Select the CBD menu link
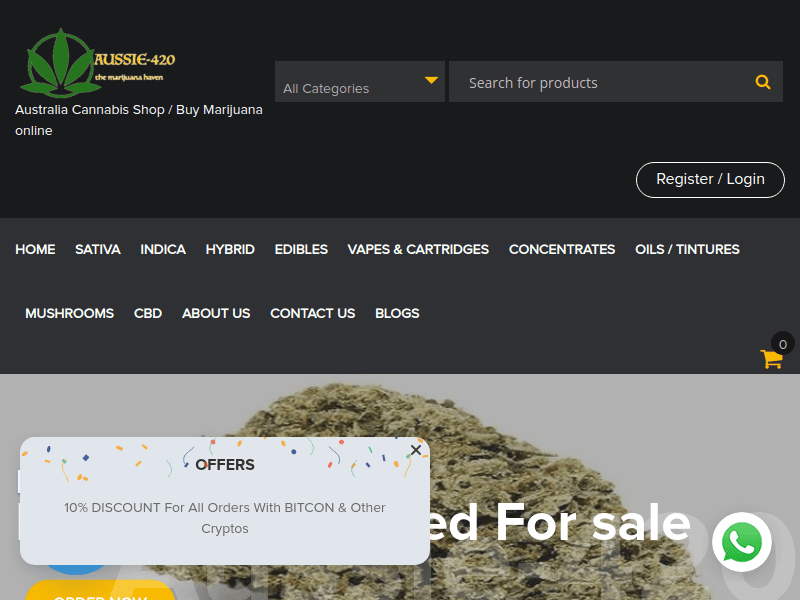The height and width of the screenshot is (600, 800). pos(148,313)
